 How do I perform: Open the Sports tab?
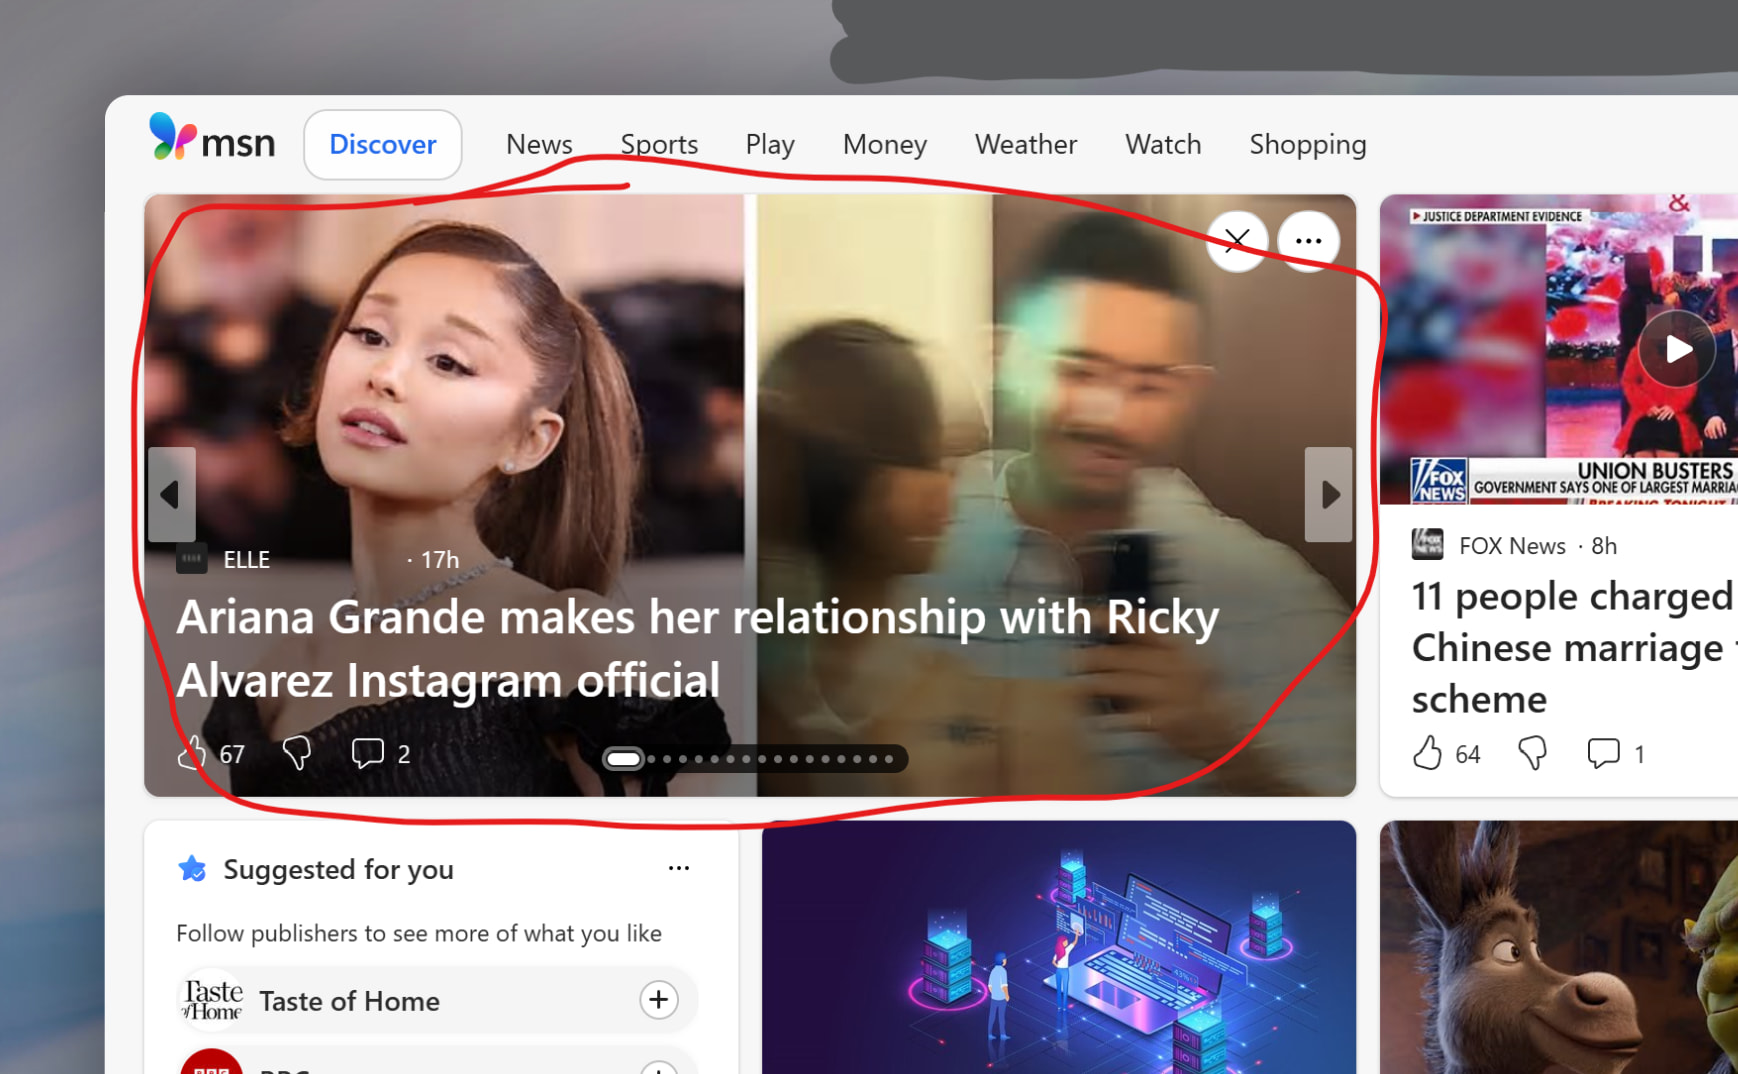point(659,144)
